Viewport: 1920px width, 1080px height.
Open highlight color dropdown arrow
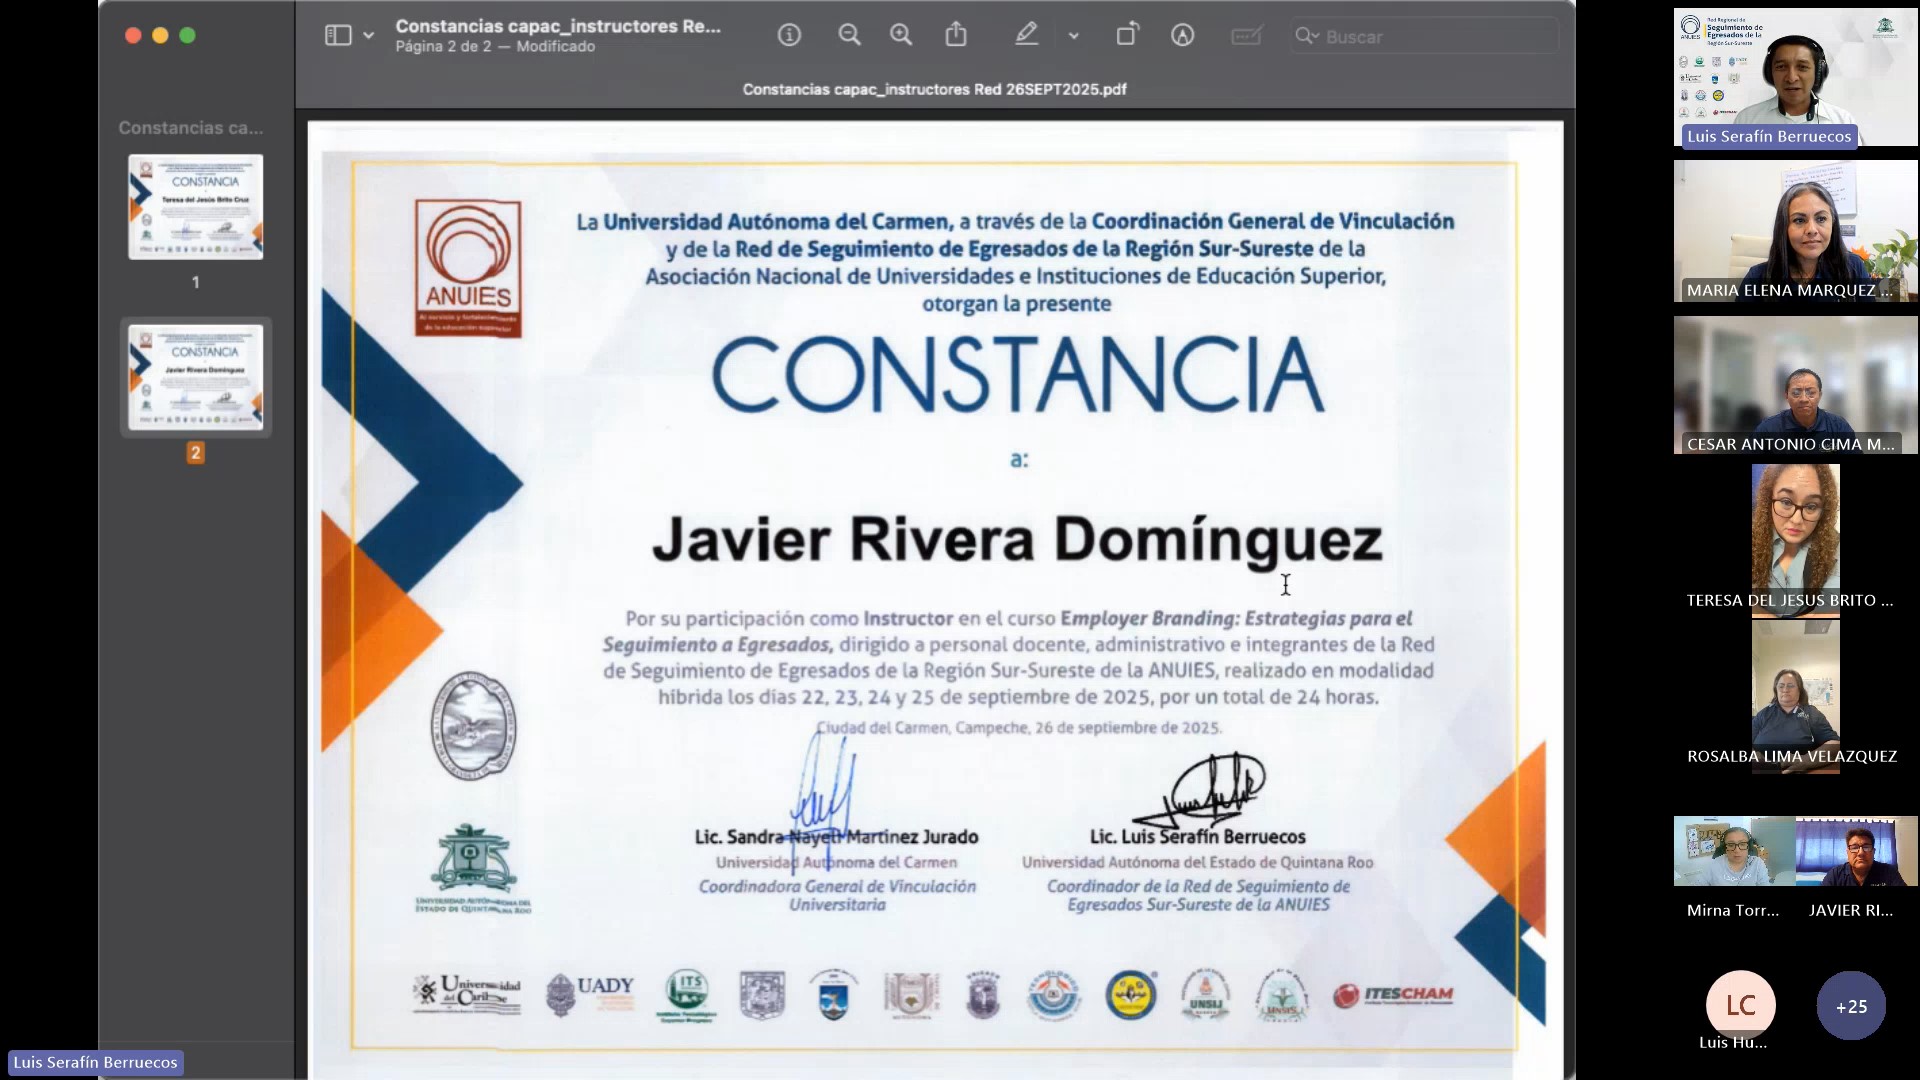1074,36
